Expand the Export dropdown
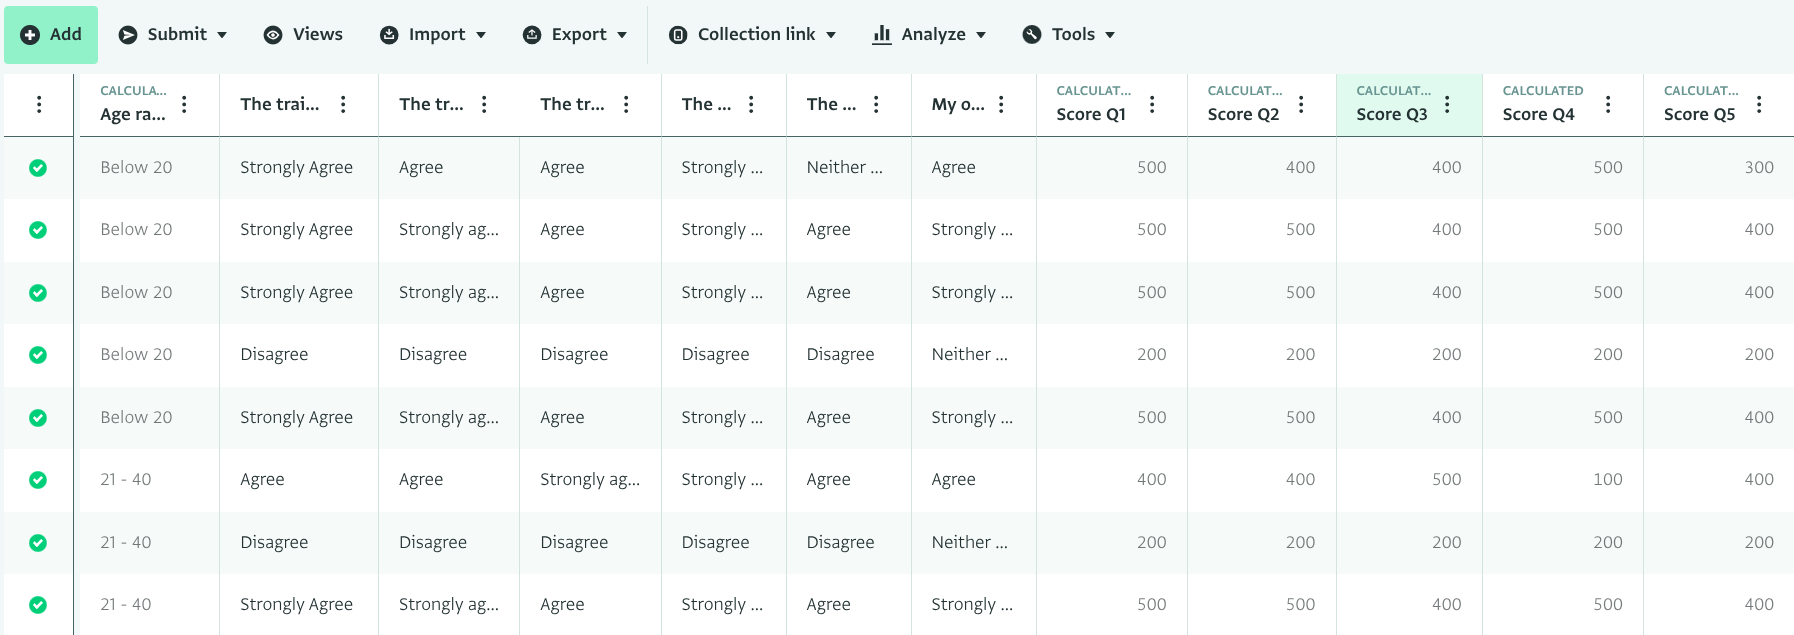Screen dimensions: 1794x635 (575, 35)
